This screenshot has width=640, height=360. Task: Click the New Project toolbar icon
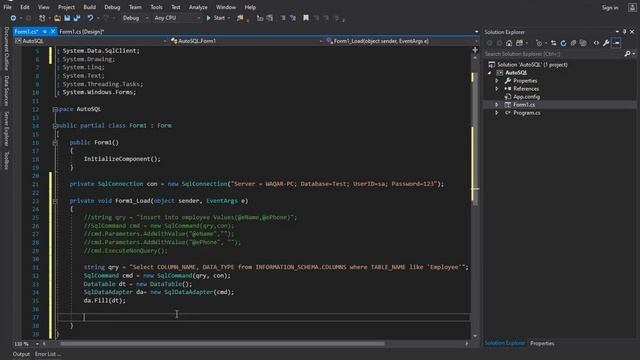(42, 18)
